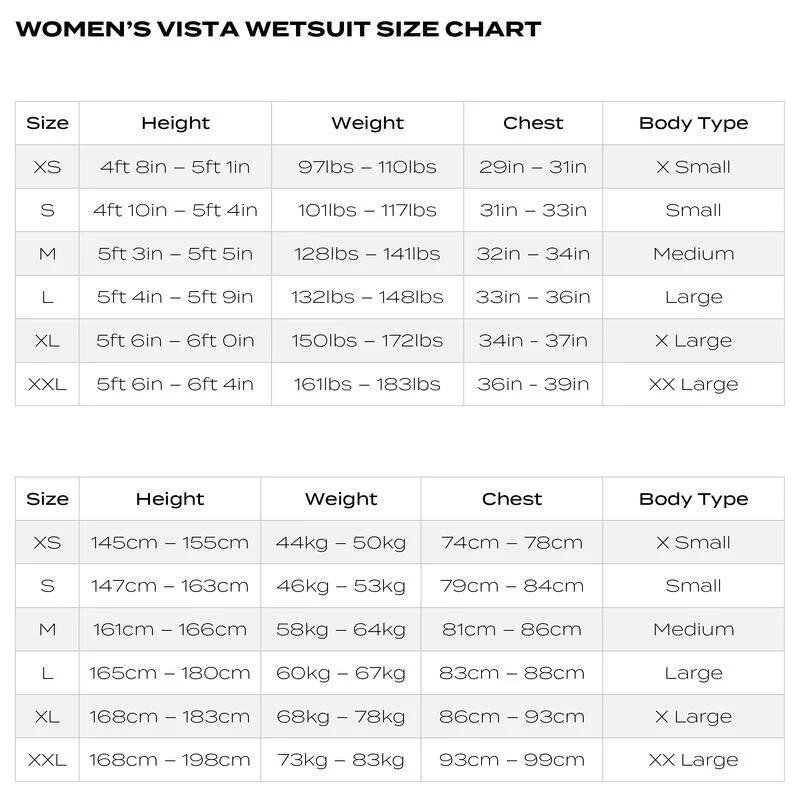The width and height of the screenshot is (800, 800).
Task: Select the Height header above the feet-and-inches values
Action: (x=175, y=123)
